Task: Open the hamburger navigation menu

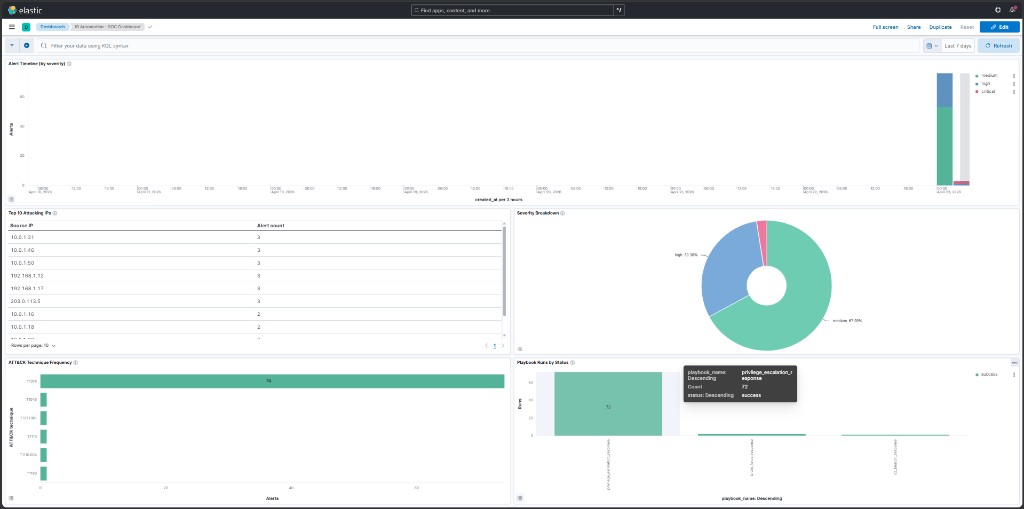Action: click(x=12, y=27)
